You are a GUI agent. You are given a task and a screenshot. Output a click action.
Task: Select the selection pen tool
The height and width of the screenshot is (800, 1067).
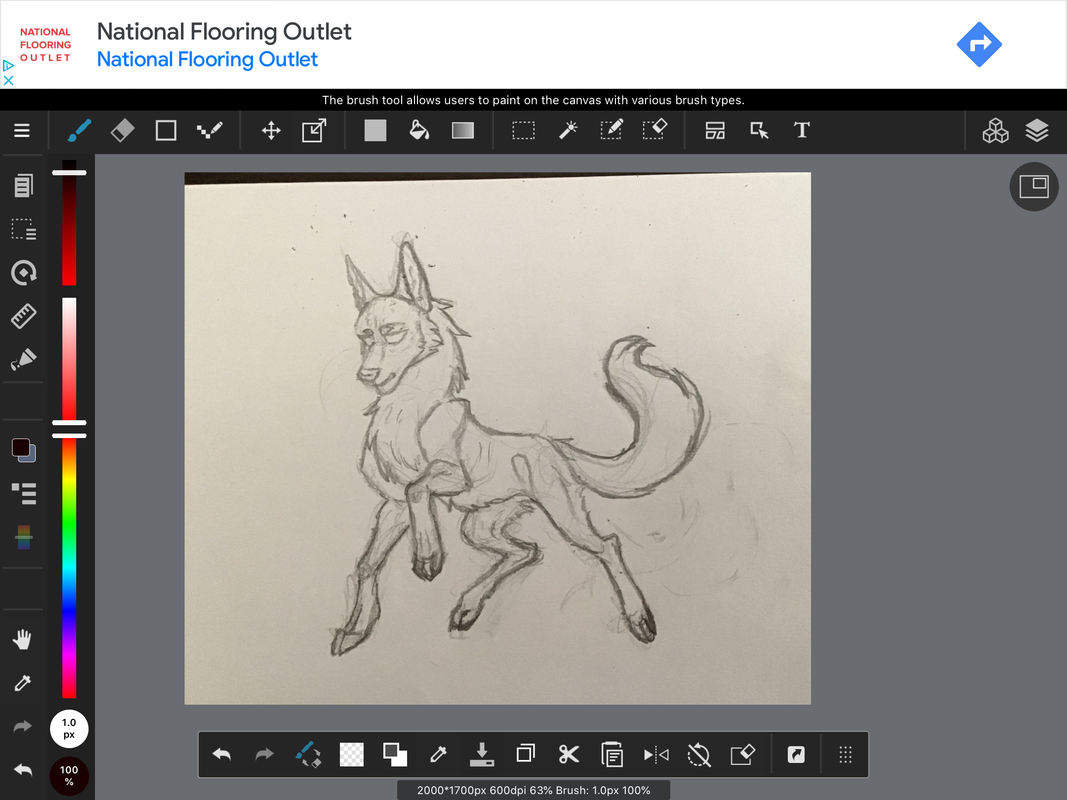point(611,131)
